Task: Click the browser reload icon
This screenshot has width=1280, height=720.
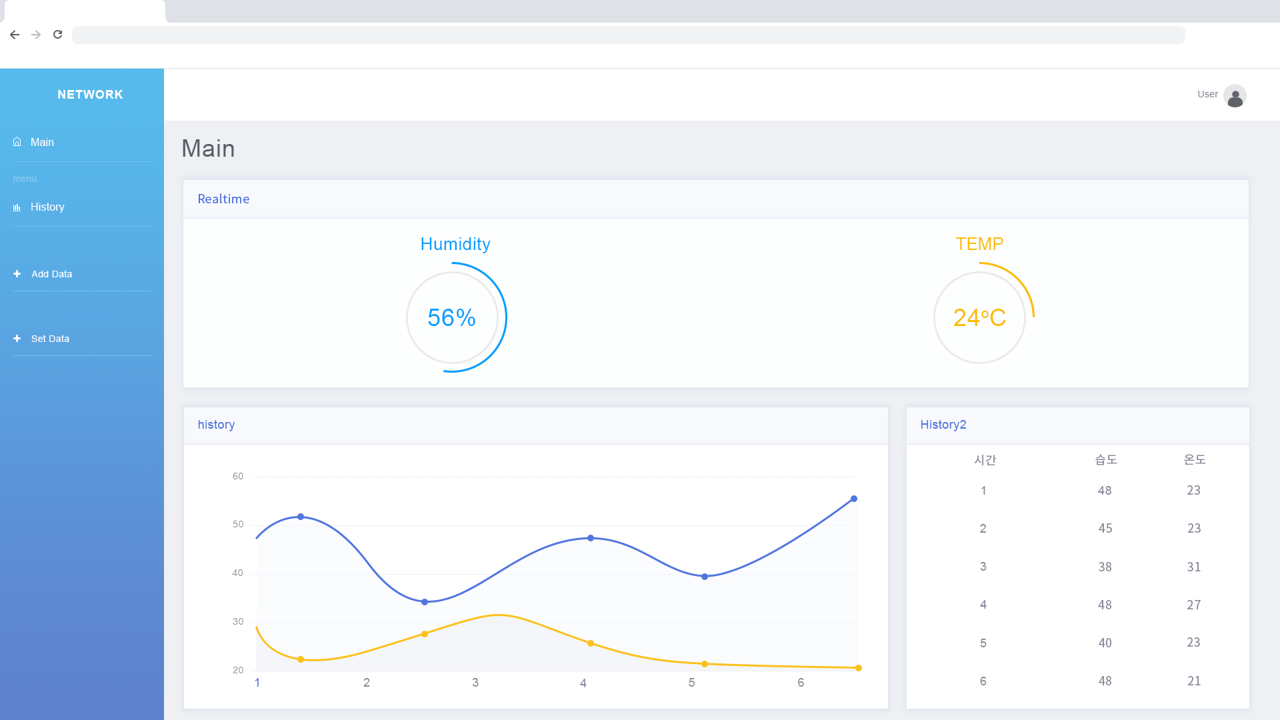Action: point(57,34)
